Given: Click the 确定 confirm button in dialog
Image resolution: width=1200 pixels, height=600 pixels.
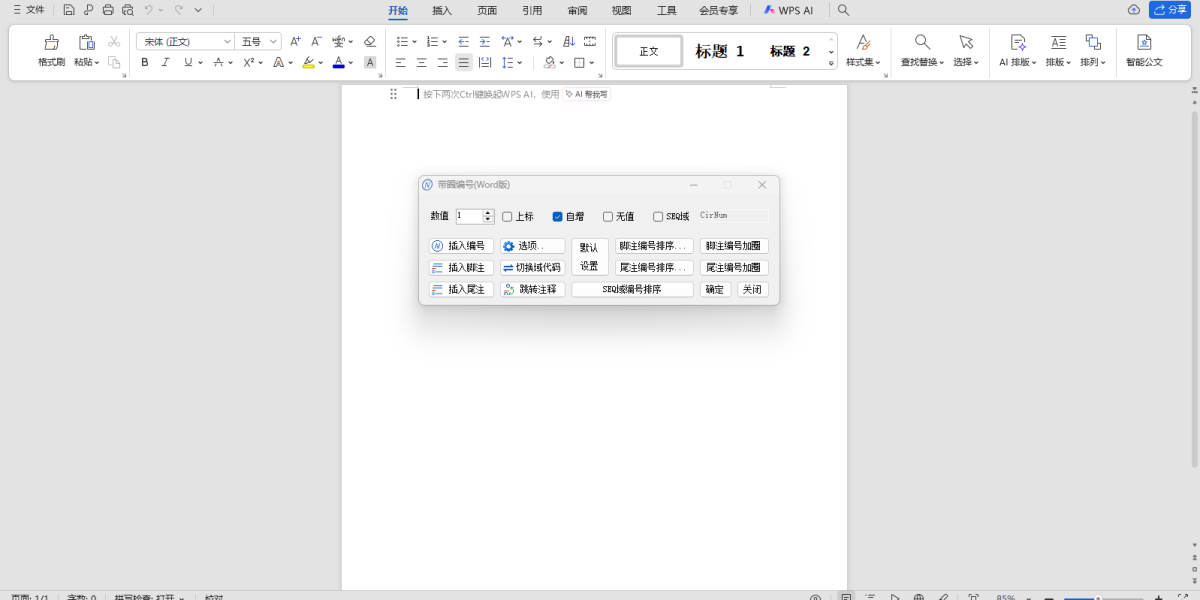Looking at the screenshot, I should (715, 289).
